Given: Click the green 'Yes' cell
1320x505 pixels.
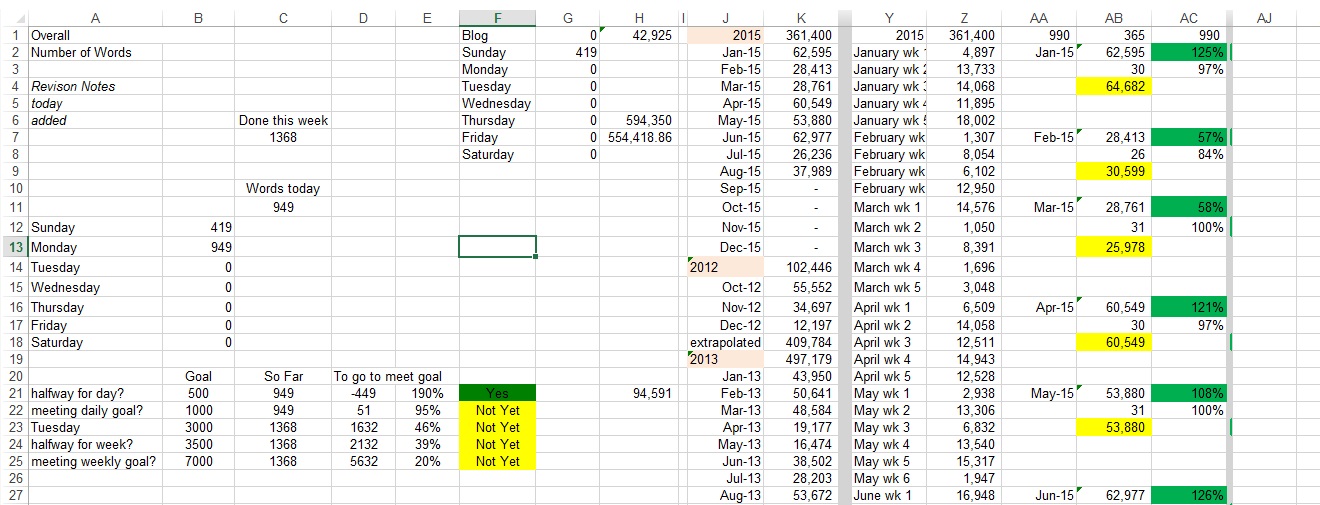Looking at the screenshot, I should [497, 393].
